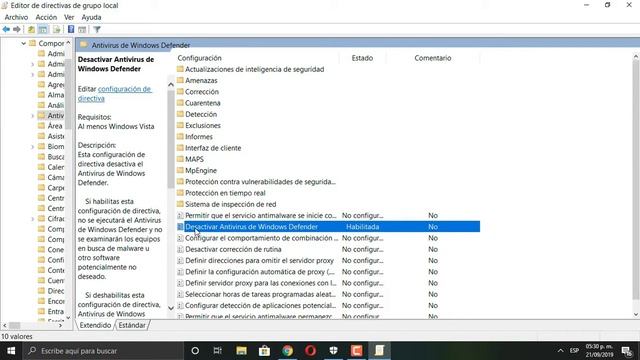Open the Archivo menu
This screenshot has height=360, width=640.
pos(16,17)
